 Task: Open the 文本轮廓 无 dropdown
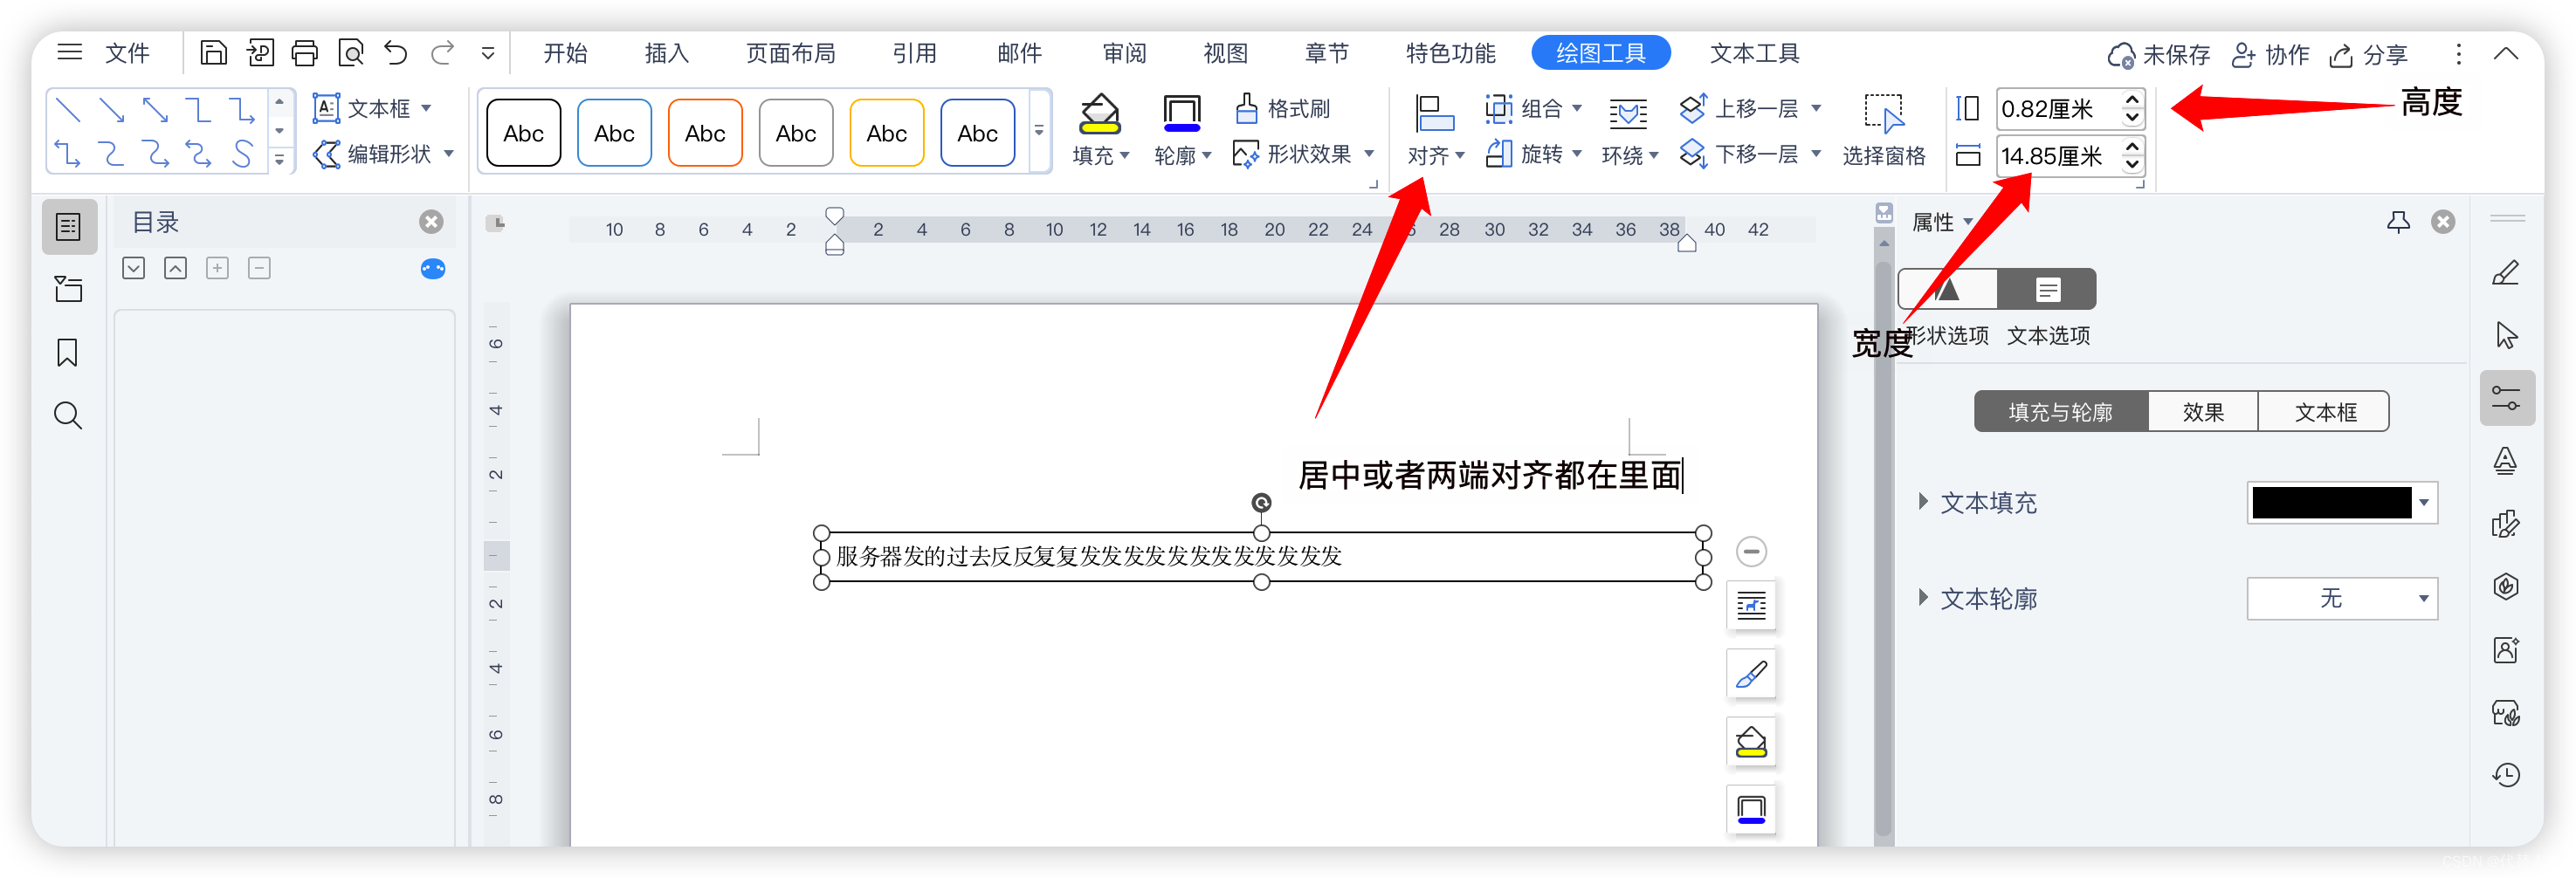[x=2342, y=599]
